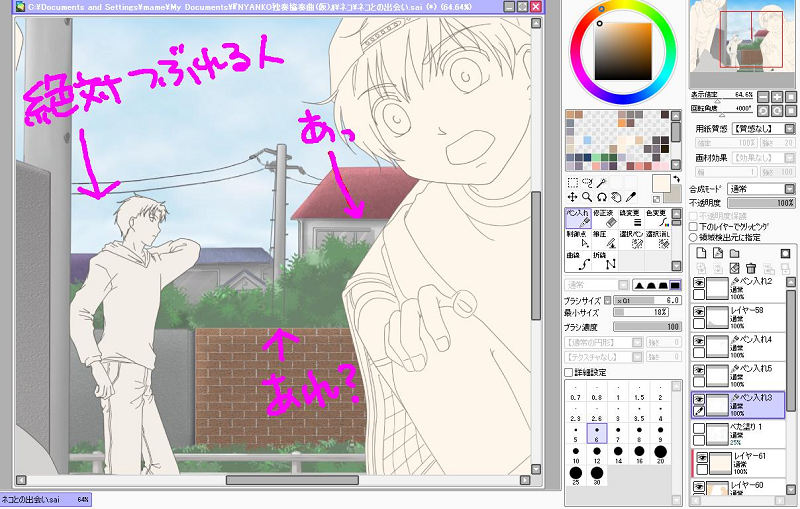Show the べた塗り 1 layer
Viewport: 800px width, 509px height.
pyautogui.click(x=699, y=428)
